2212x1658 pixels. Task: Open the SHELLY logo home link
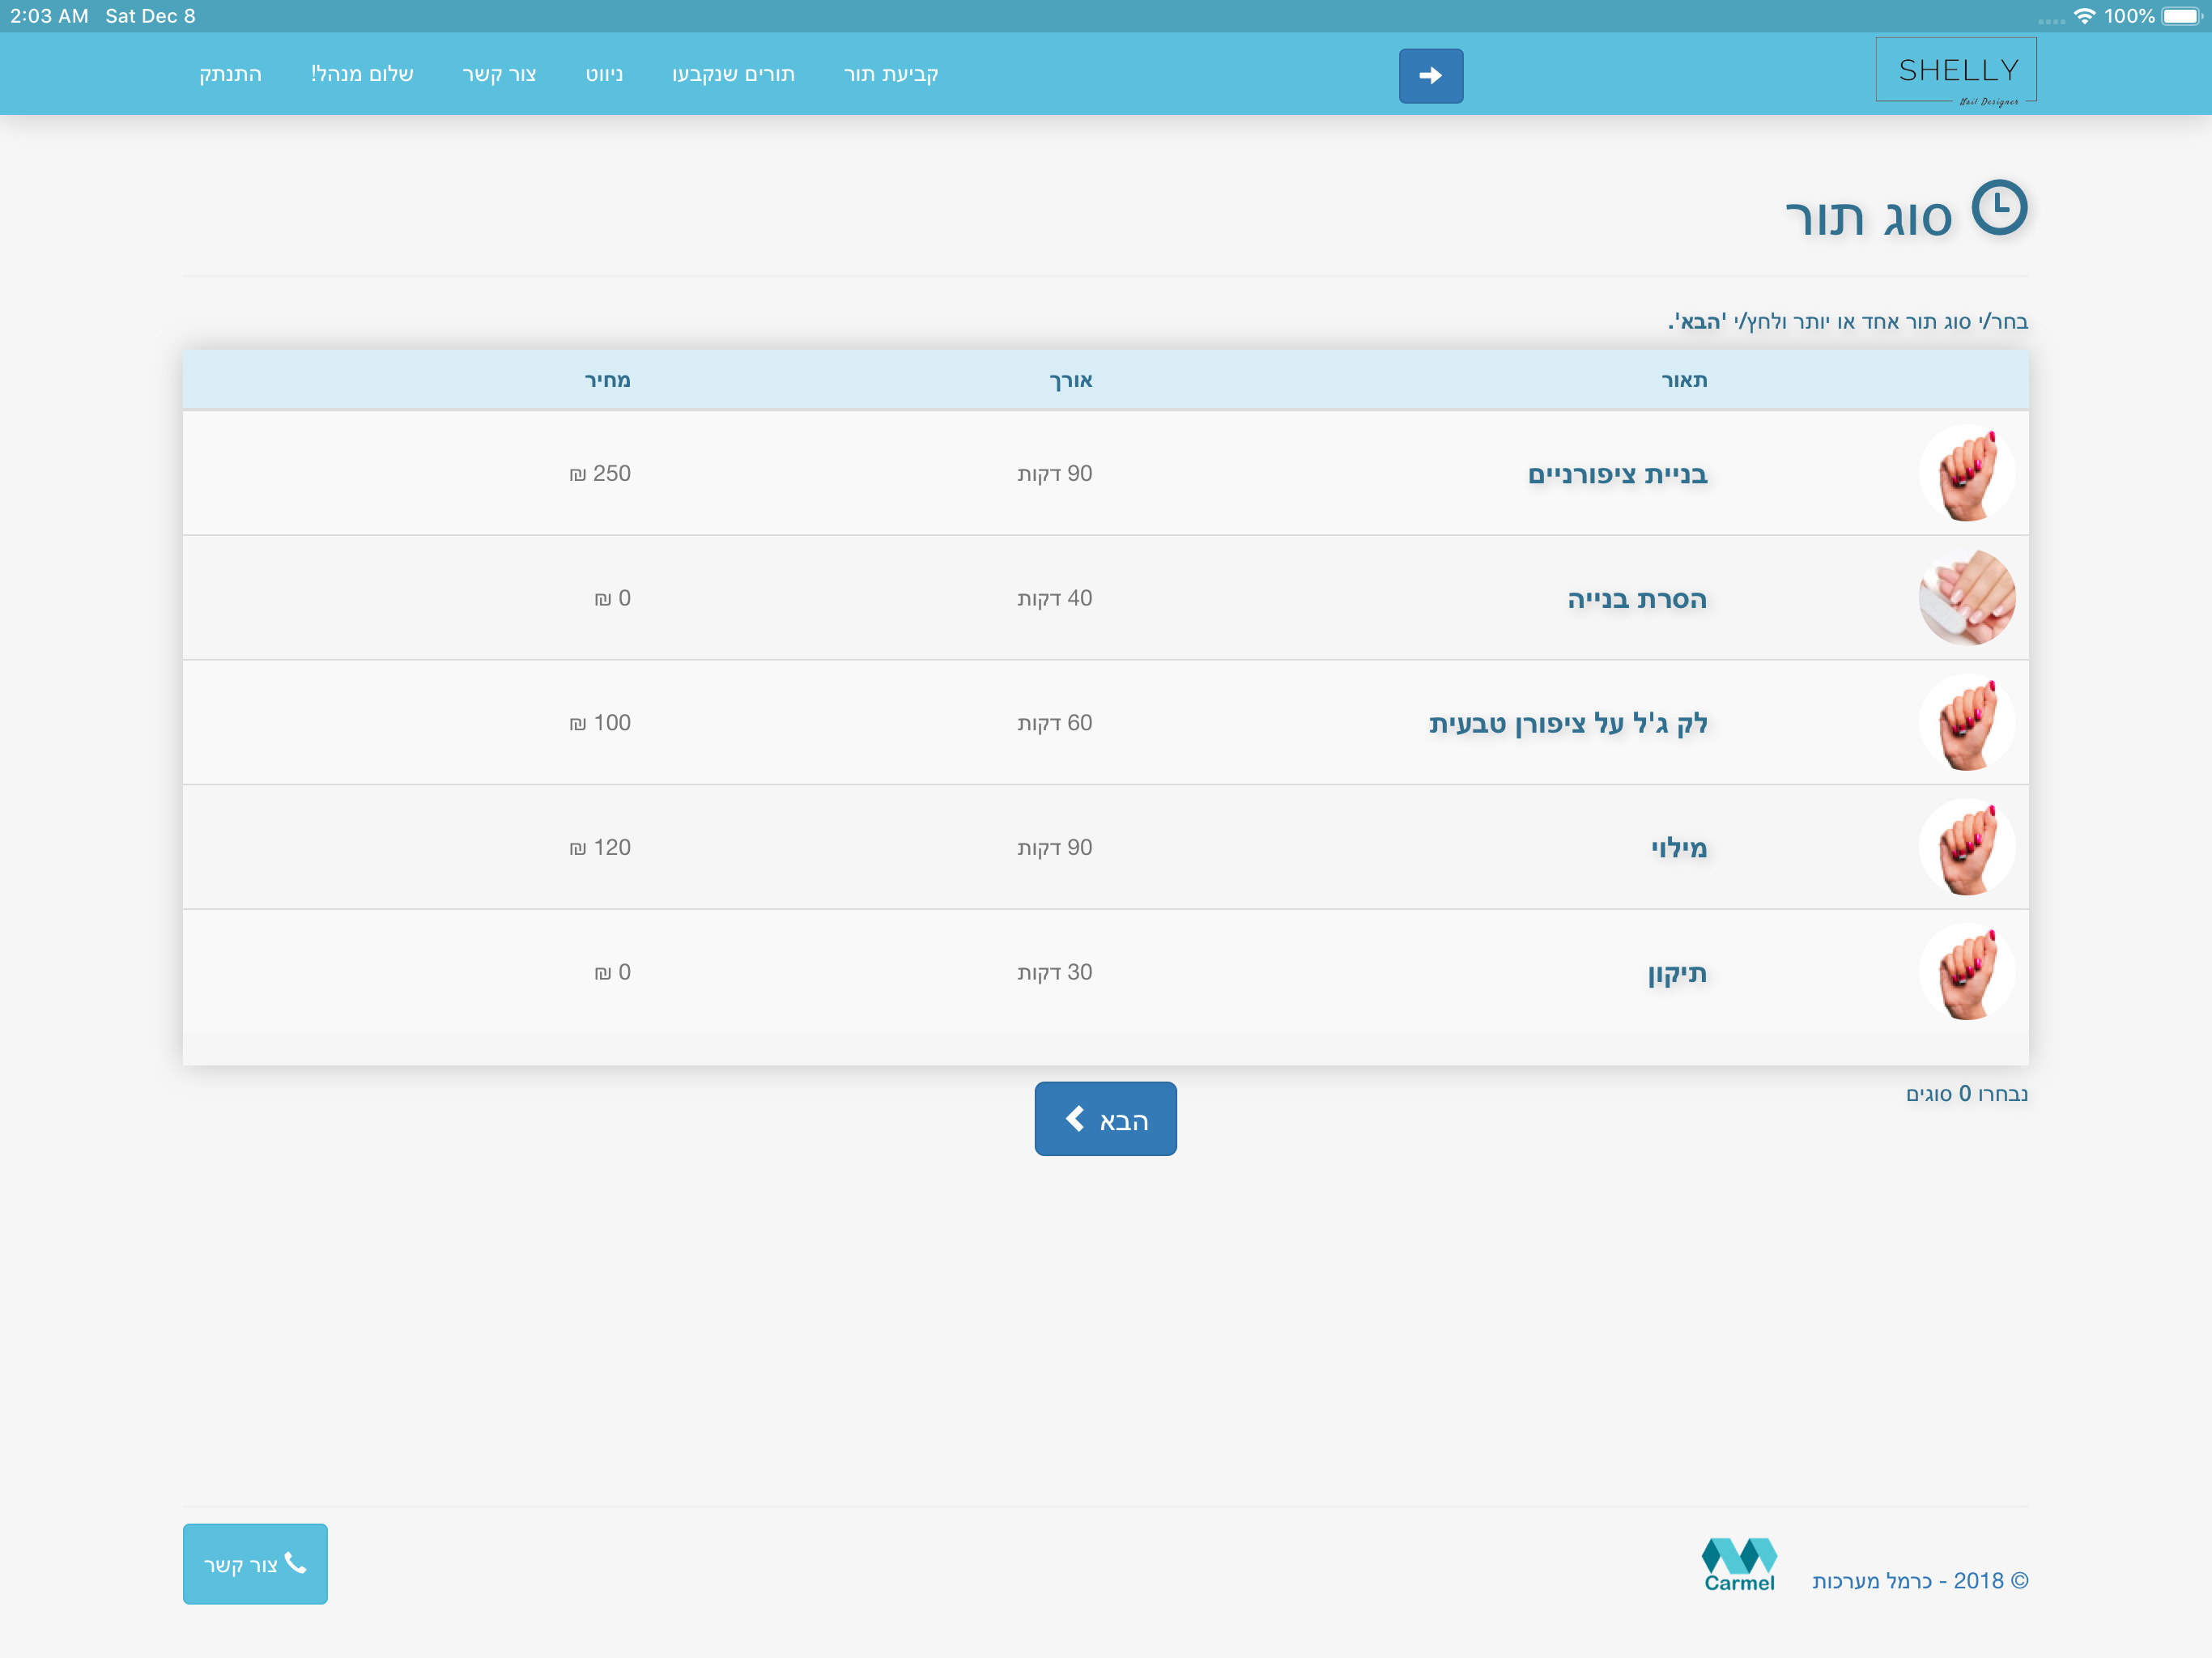point(1956,71)
